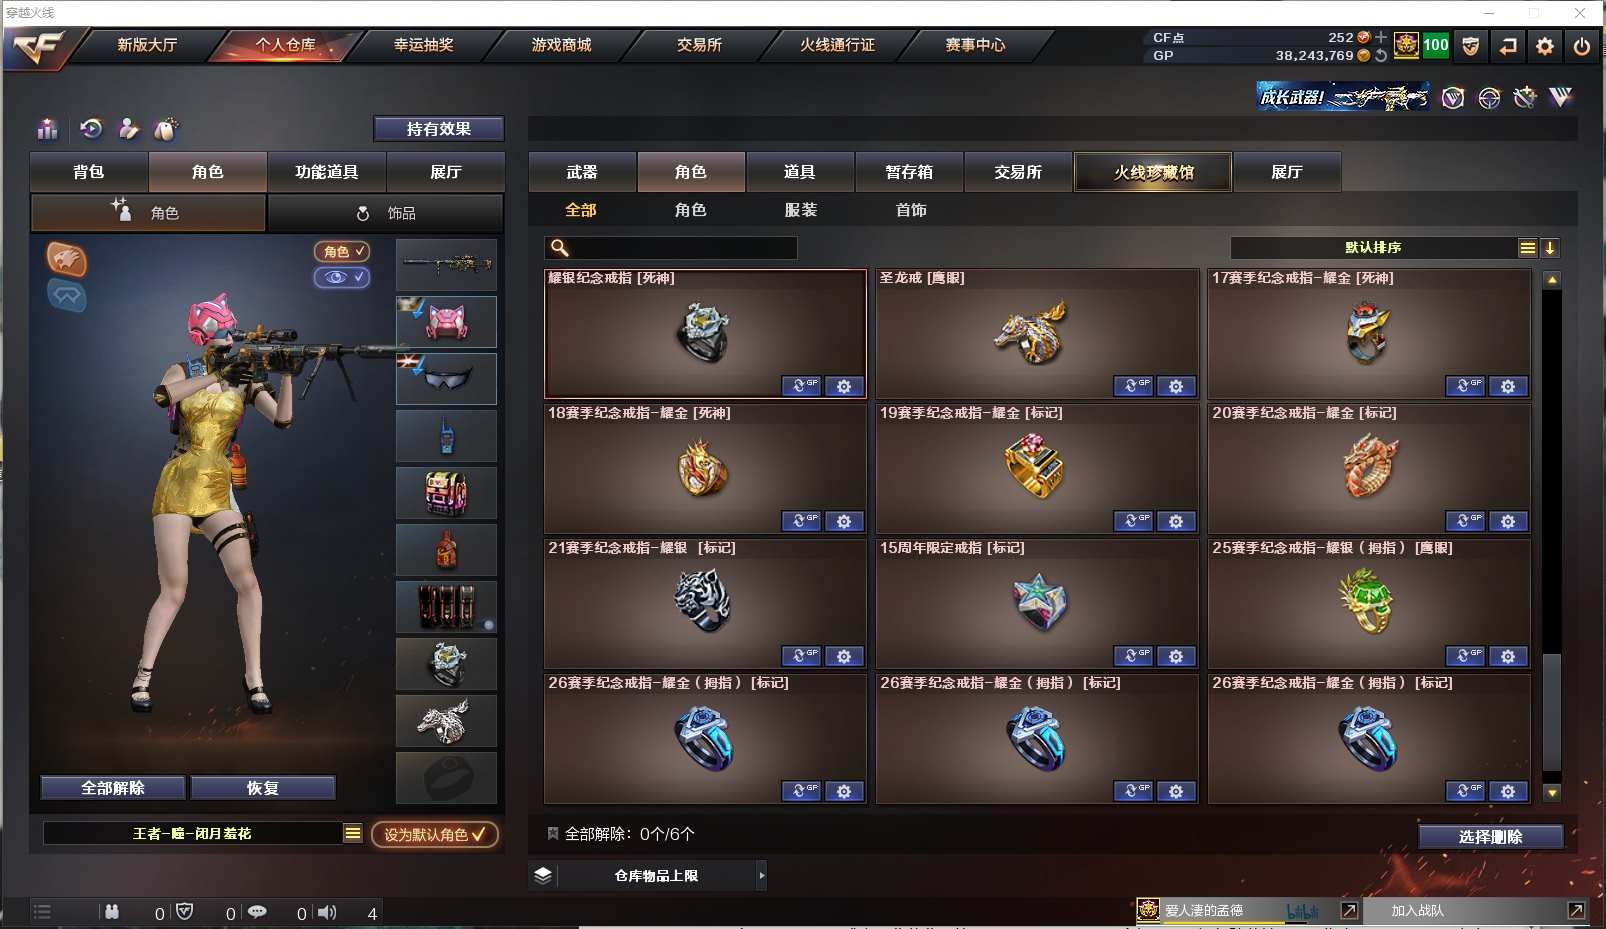The height and width of the screenshot is (929, 1606).
Task: Open the 游戏商城 menu
Action: click(561, 45)
